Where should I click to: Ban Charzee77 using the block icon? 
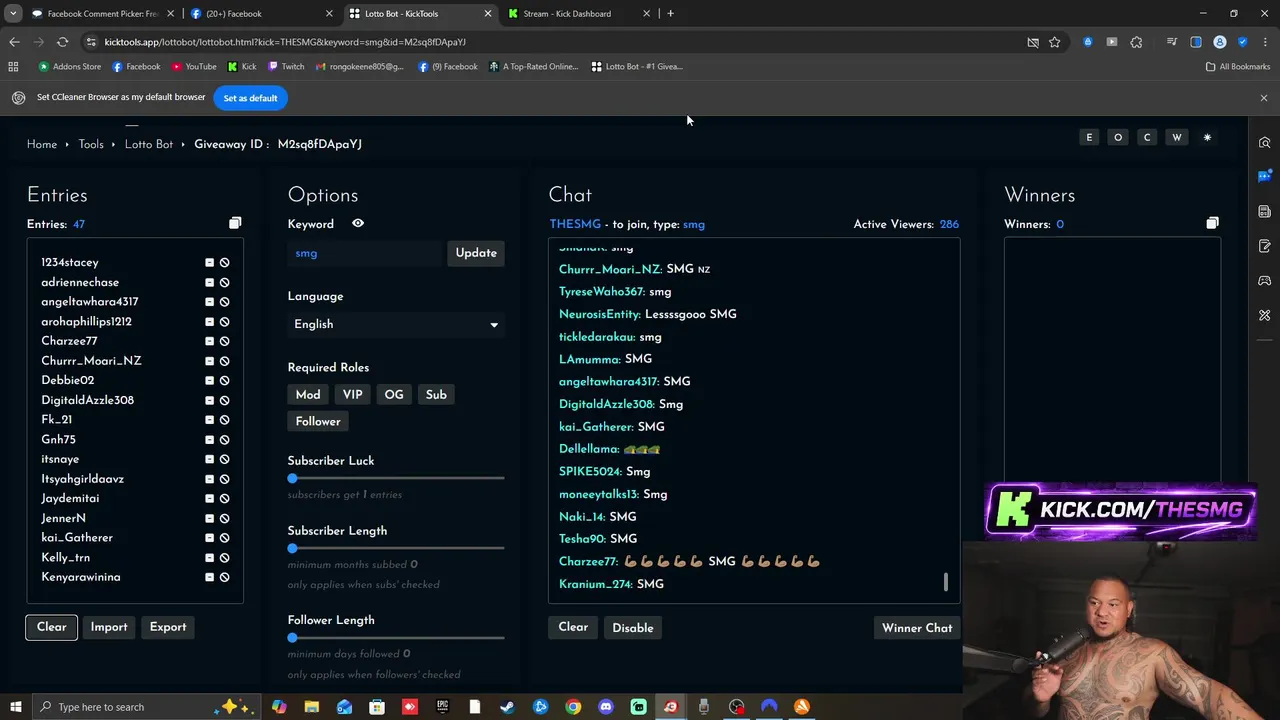tap(224, 341)
